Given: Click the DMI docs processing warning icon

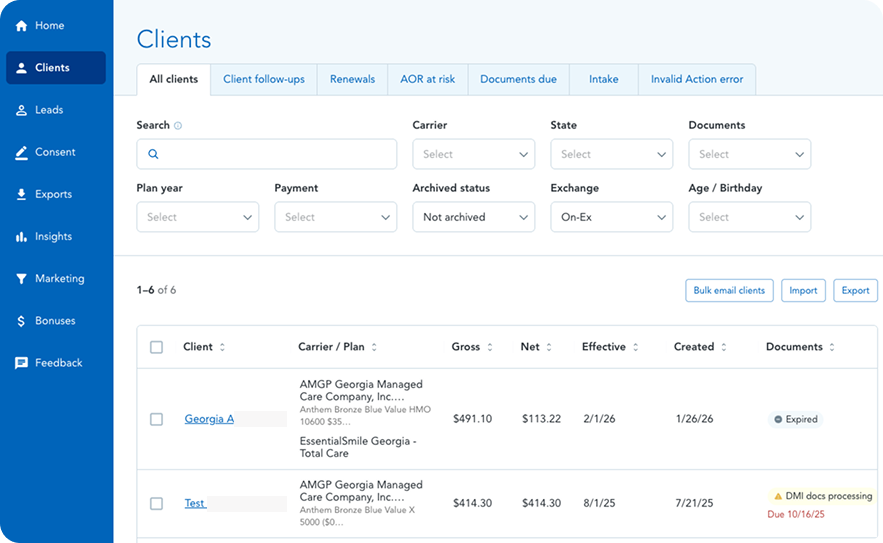Looking at the screenshot, I should click(x=778, y=496).
